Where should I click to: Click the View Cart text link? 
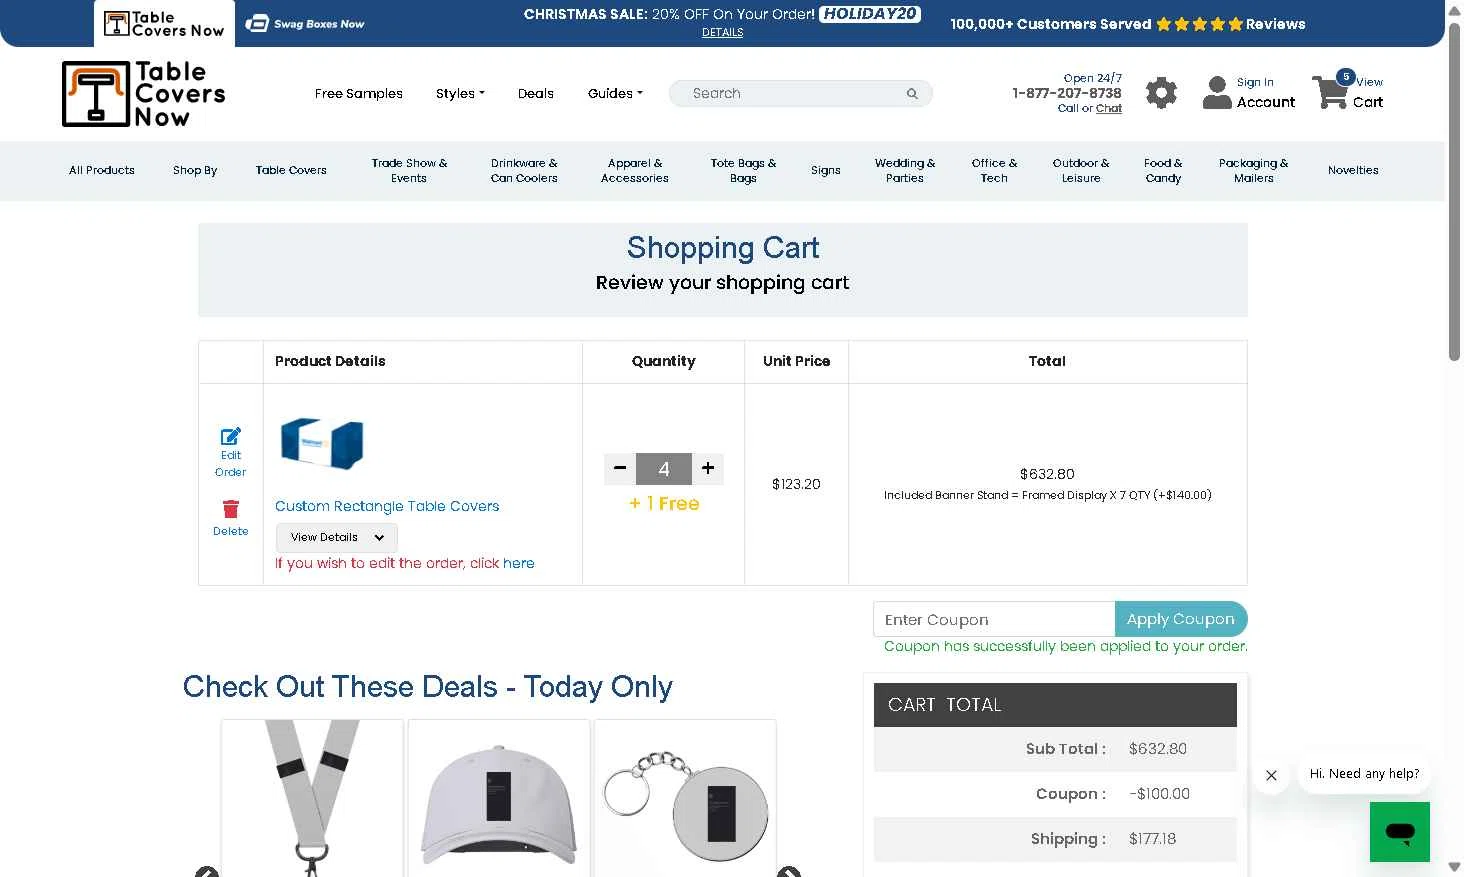point(1369,92)
